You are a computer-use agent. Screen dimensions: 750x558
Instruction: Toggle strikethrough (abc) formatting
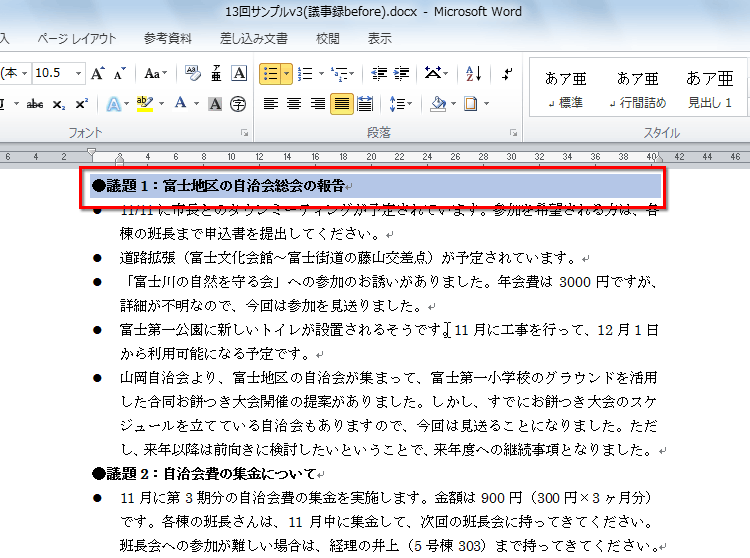point(34,104)
